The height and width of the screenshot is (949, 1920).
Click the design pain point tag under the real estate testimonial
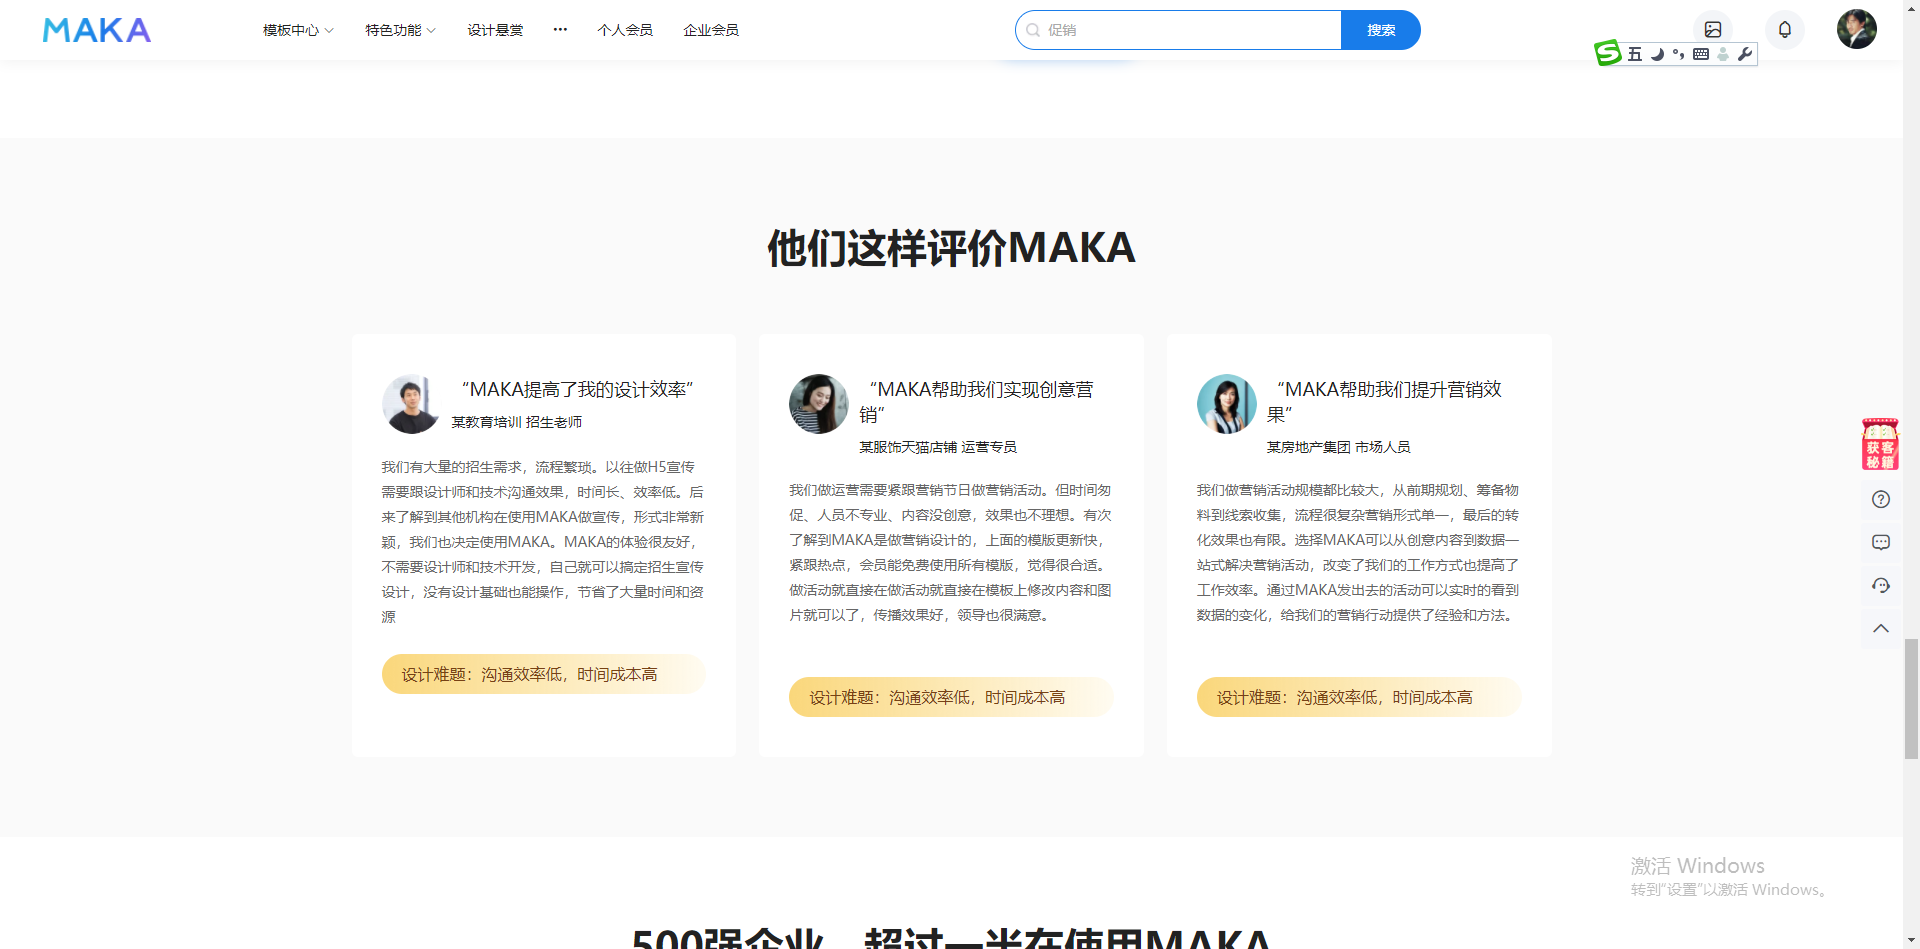point(1359,697)
